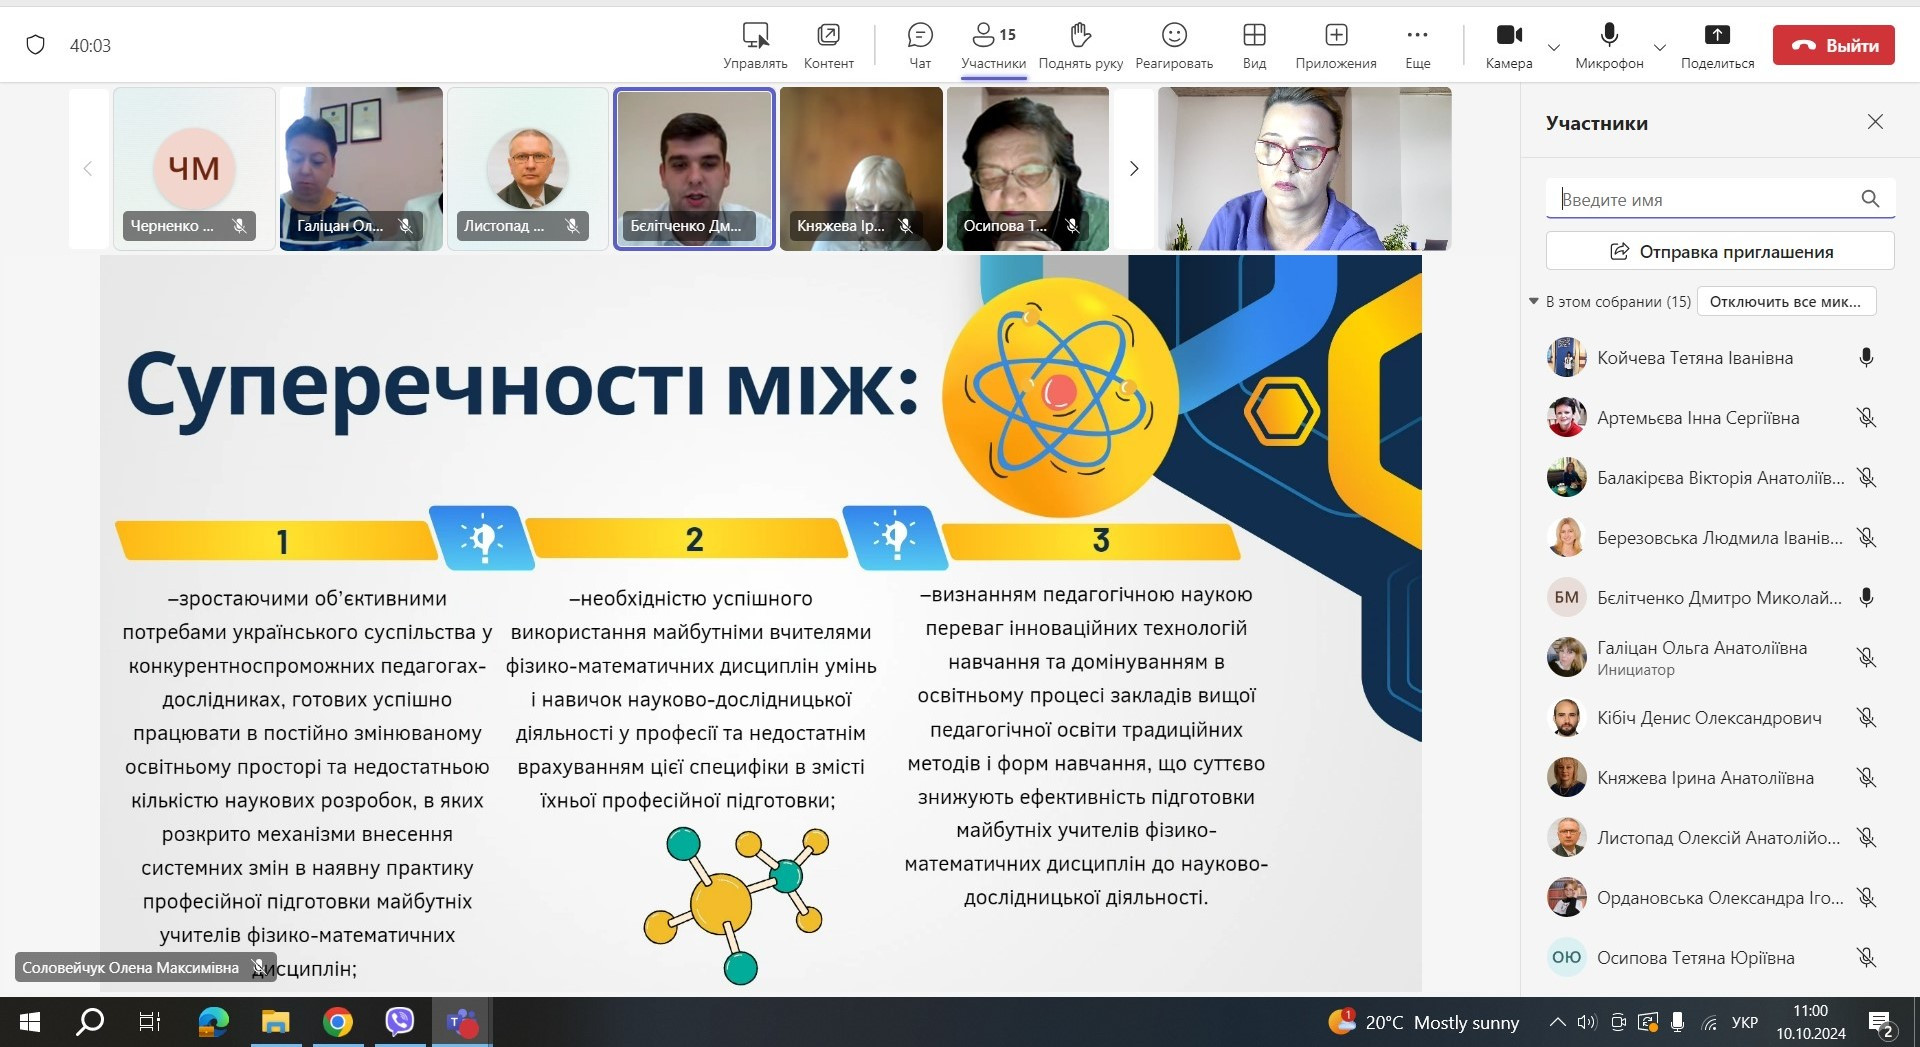Select Листопад video tile
Viewport: 1920px width, 1047px height.
point(528,168)
